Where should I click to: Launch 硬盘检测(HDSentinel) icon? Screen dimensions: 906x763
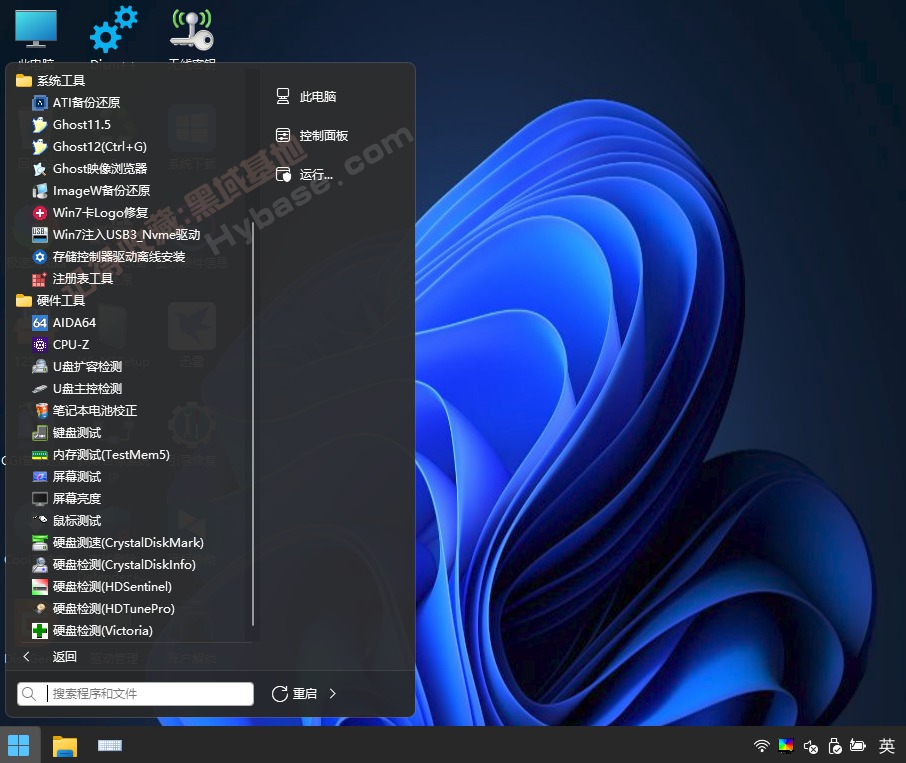pyautogui.click(x=39, y=587)
